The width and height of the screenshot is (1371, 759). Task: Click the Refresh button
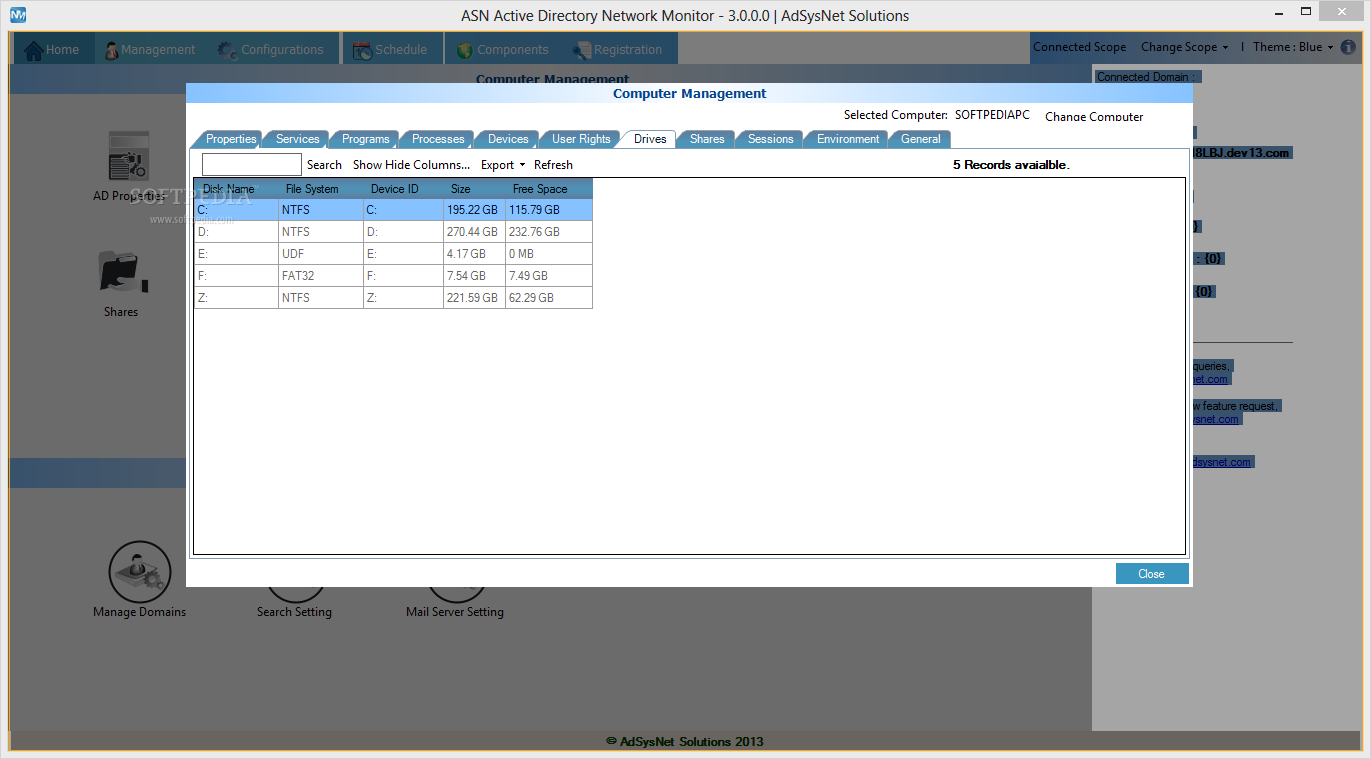pyautogui.click(x=553, y=165)
